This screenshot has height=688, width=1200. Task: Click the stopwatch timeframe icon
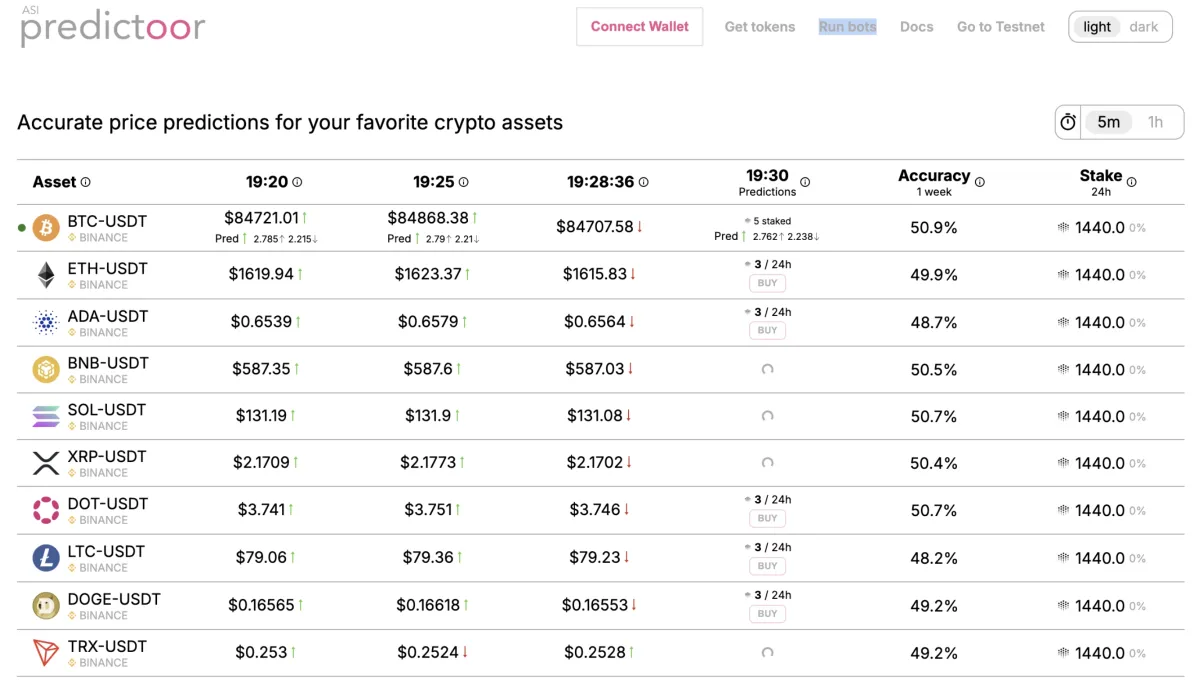click(1068, 122)
